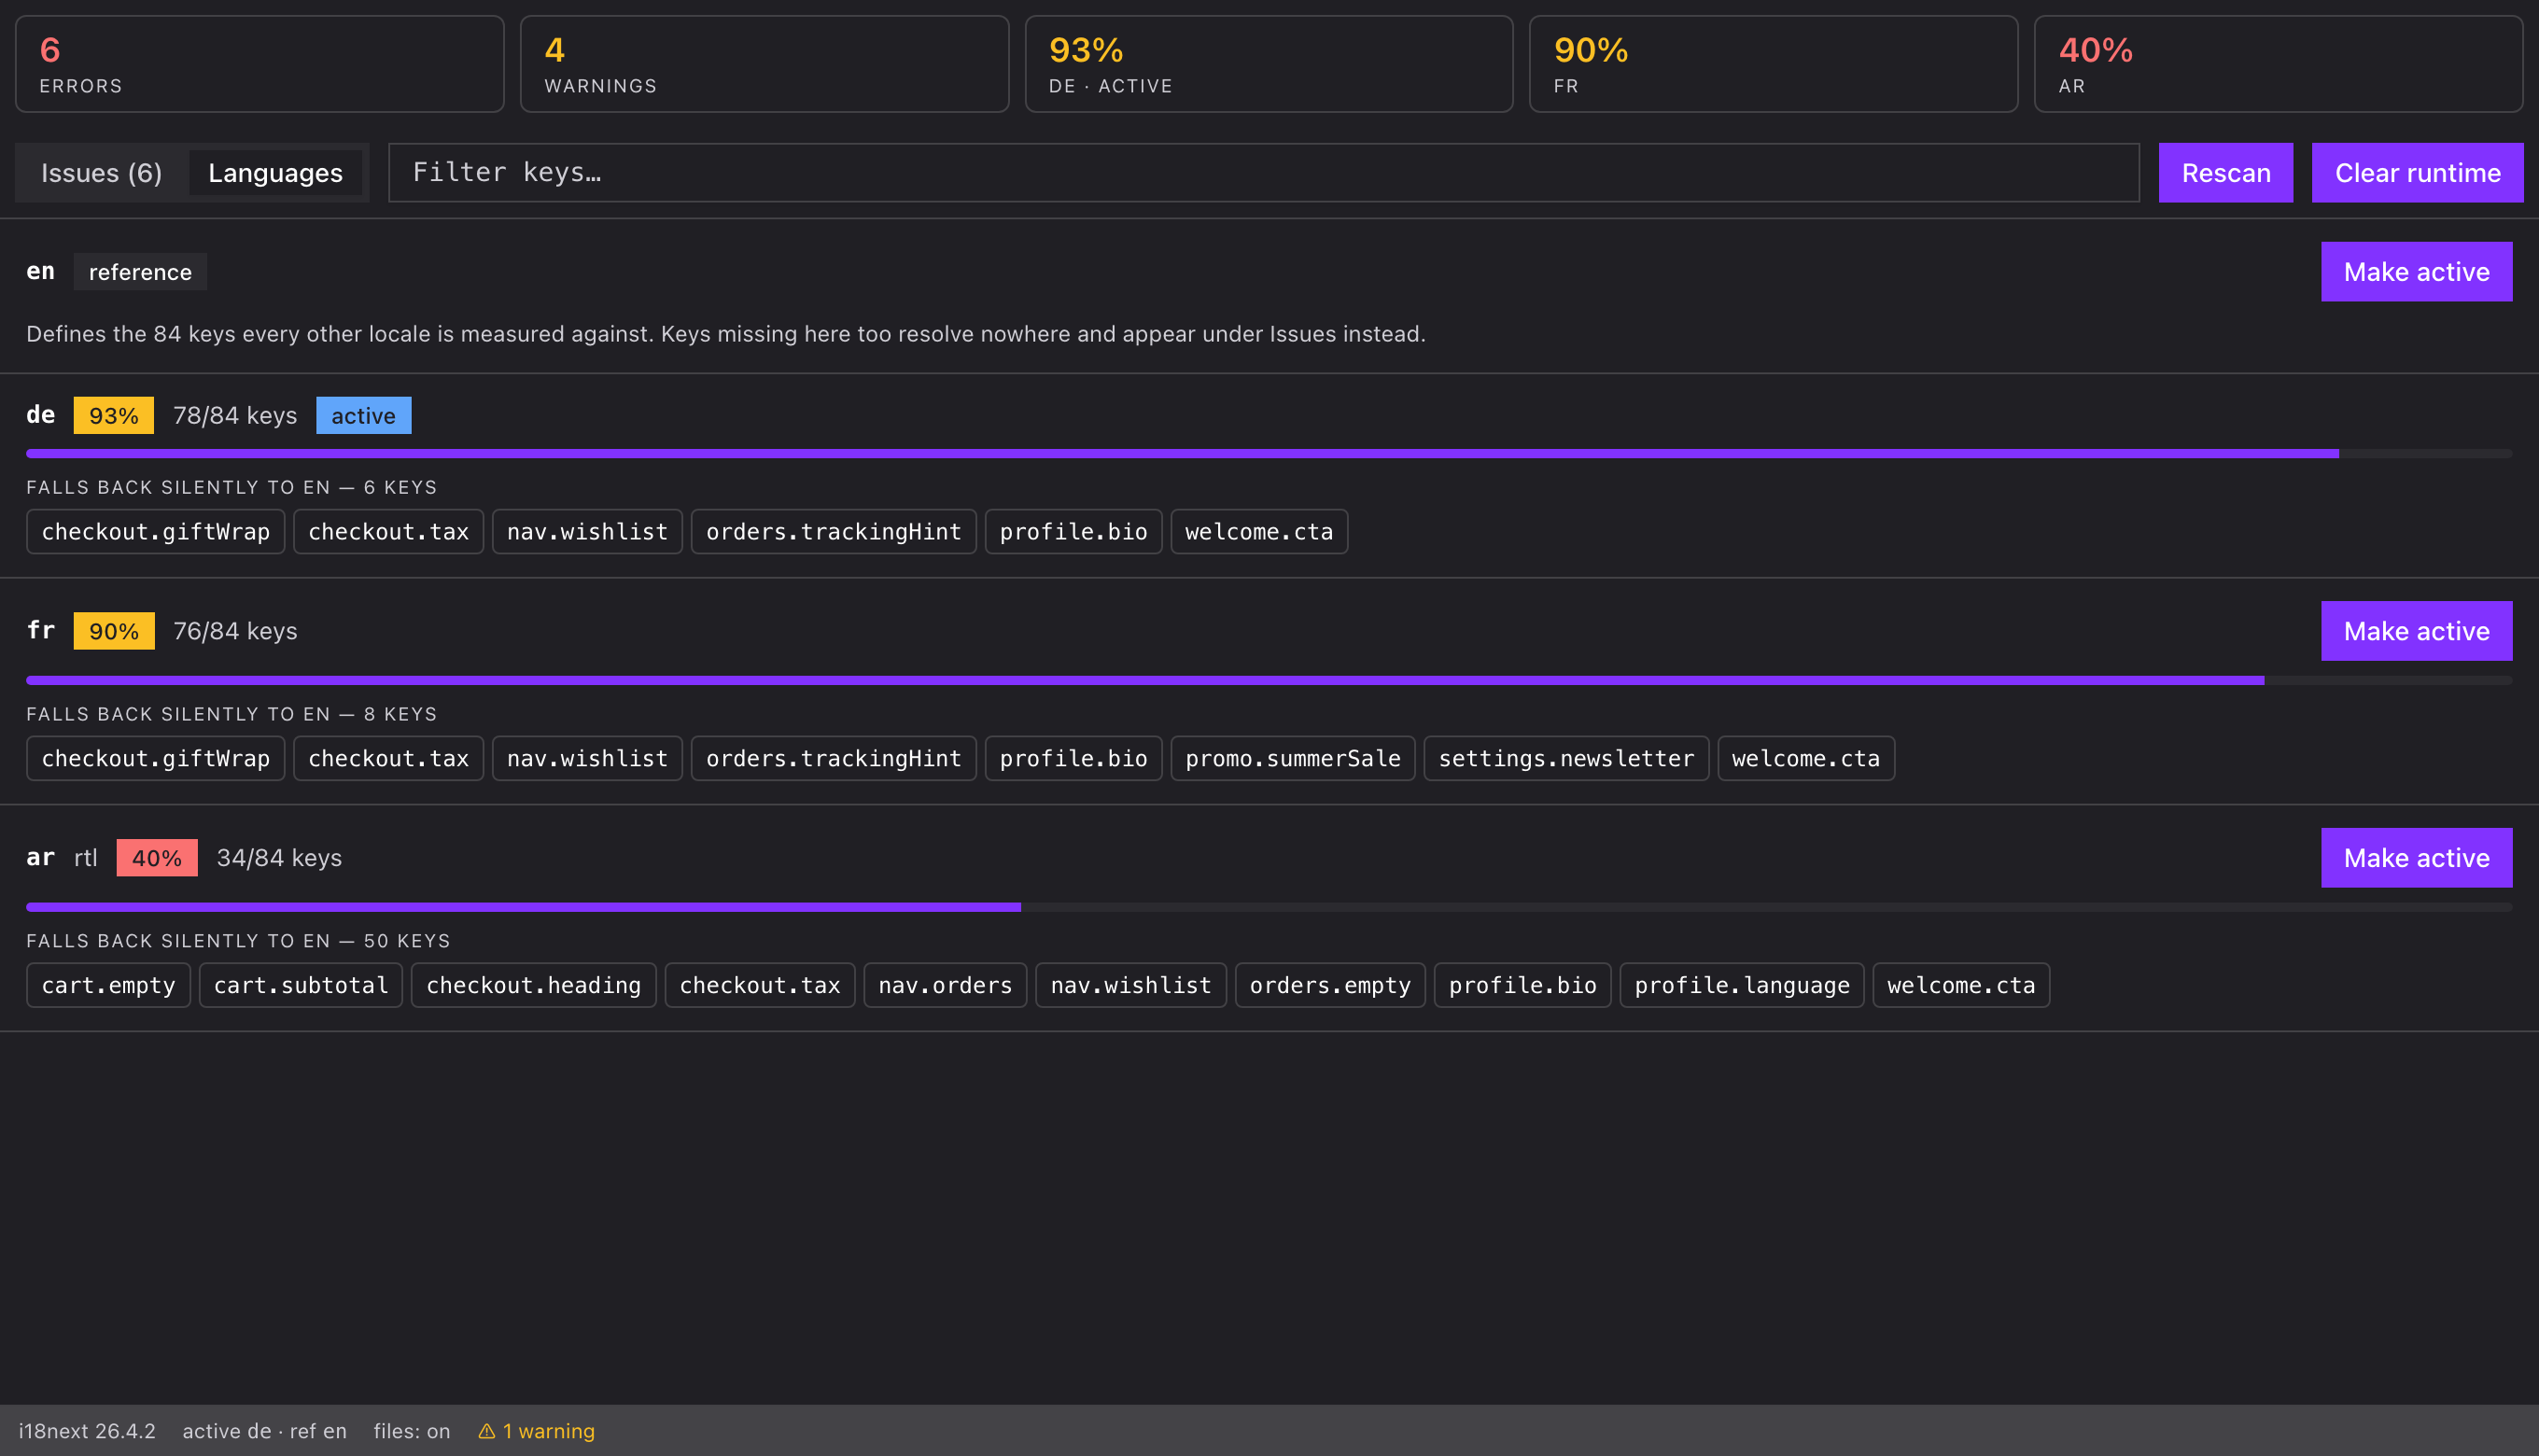Click ar's profile.language key chip
Image resolution: width=2539 pixels, height=1456 pixels.
(1741, 986)
